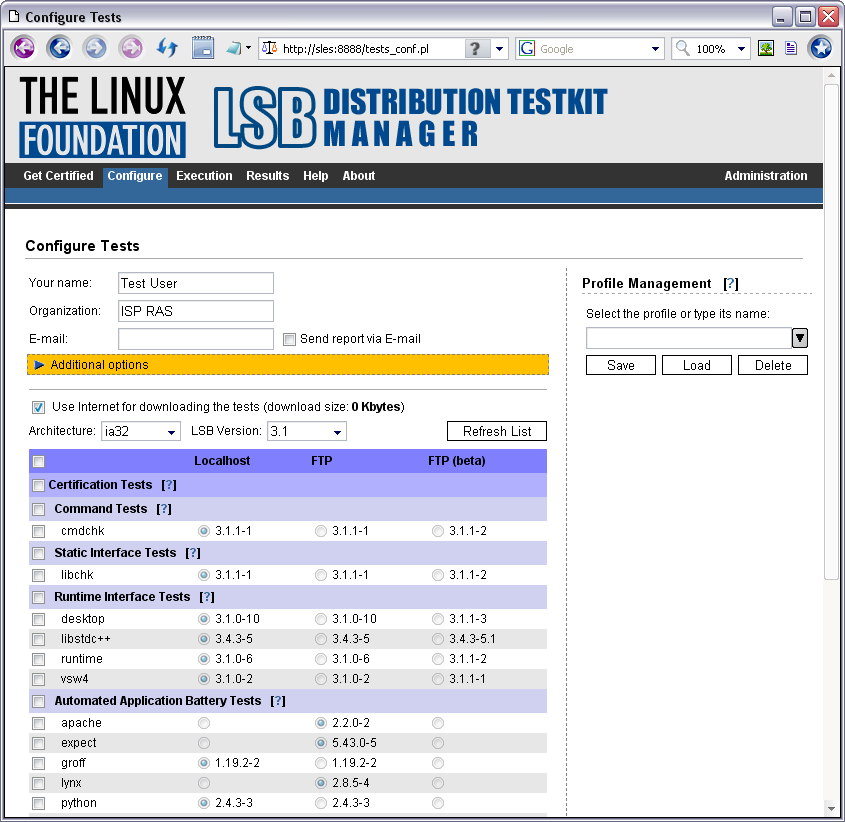Click help link next to Profile Management

730,284
